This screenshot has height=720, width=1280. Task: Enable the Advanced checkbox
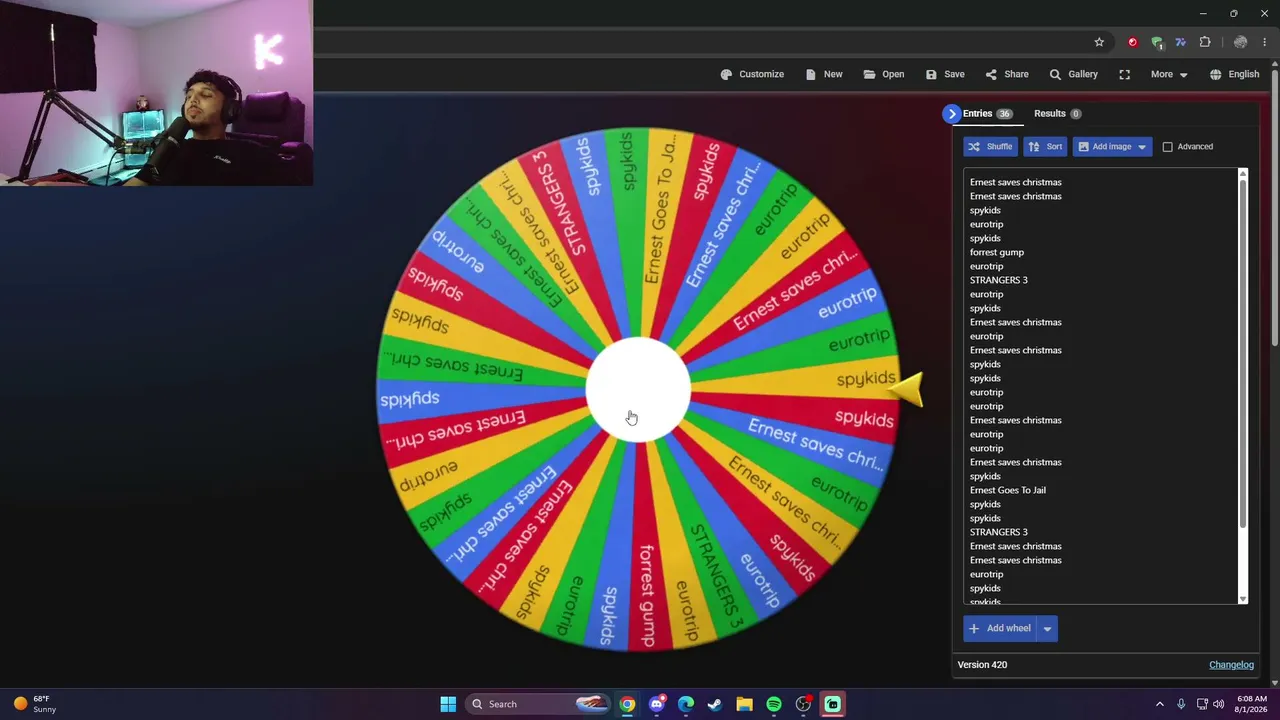(x=1167, y=147)
